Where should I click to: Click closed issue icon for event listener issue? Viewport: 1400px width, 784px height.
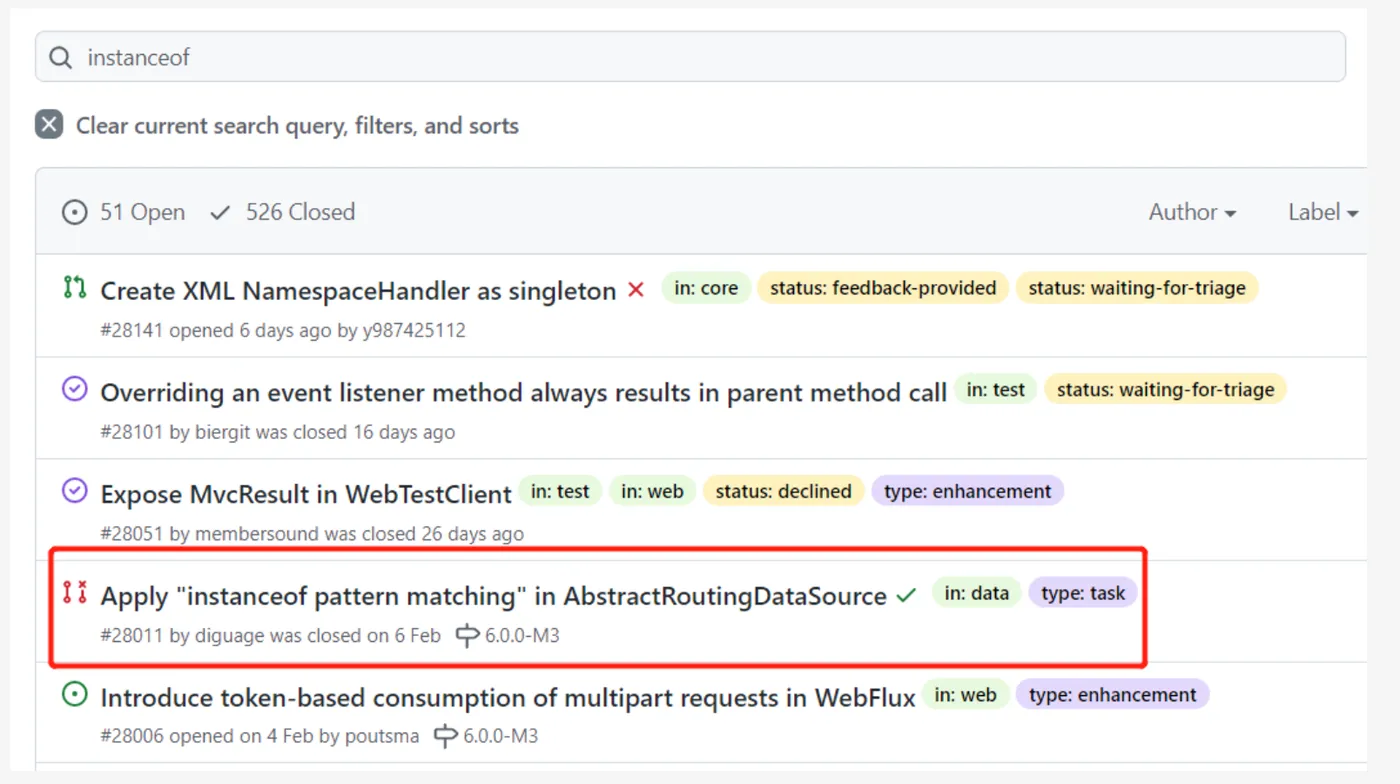tap(75, 389)
